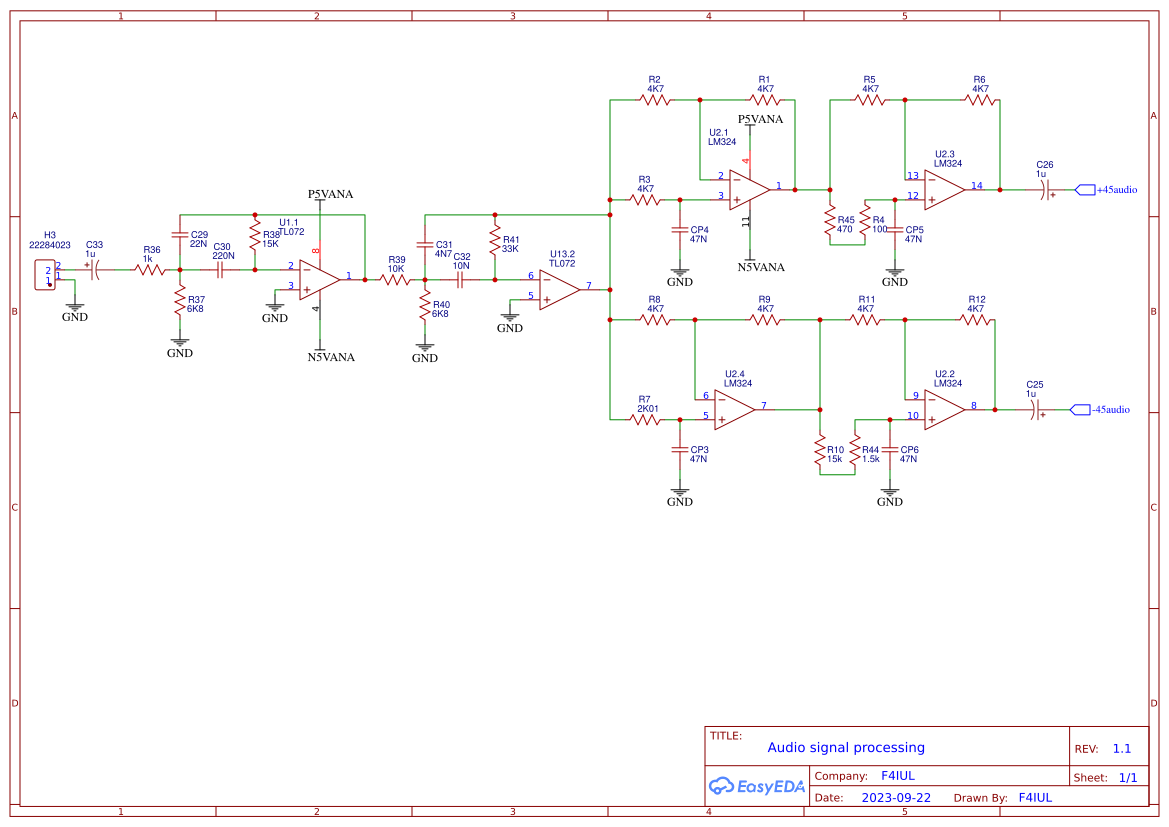This screenshot has width=1169, height=827.
Task: Click resistor R8 4K7 symbol
Action: [655, 320]
